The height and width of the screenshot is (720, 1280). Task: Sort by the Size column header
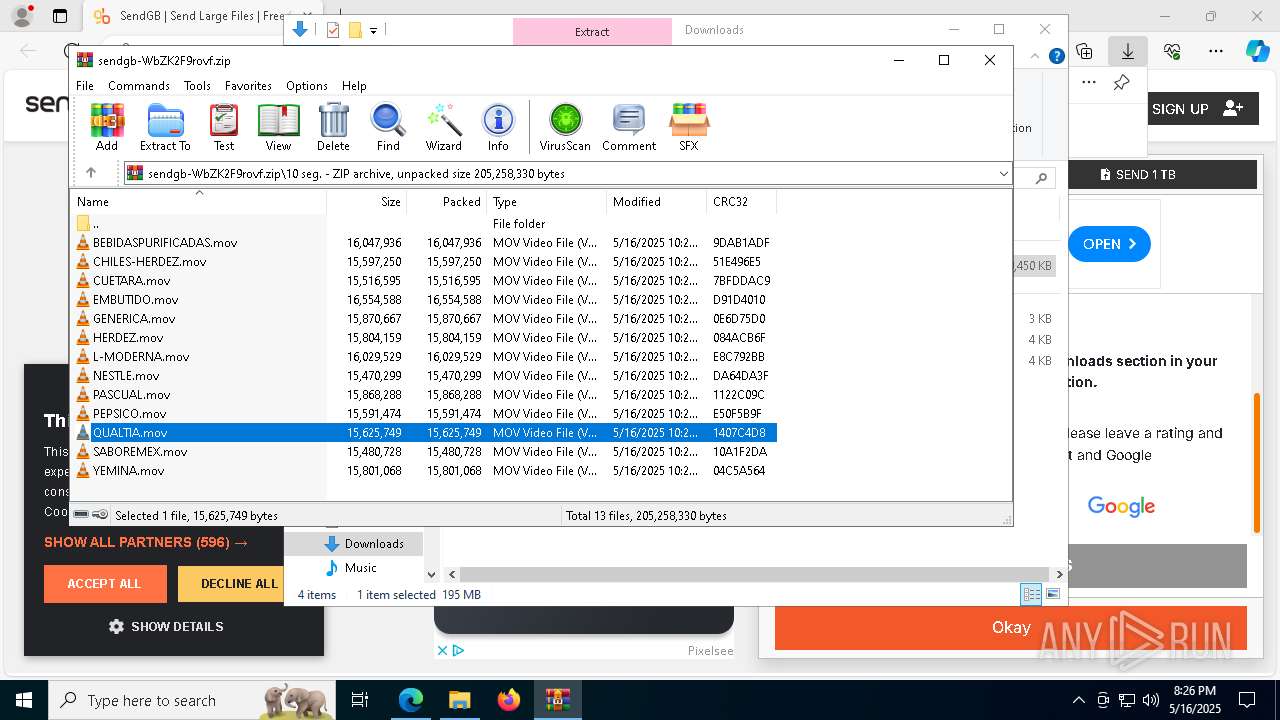367,201
